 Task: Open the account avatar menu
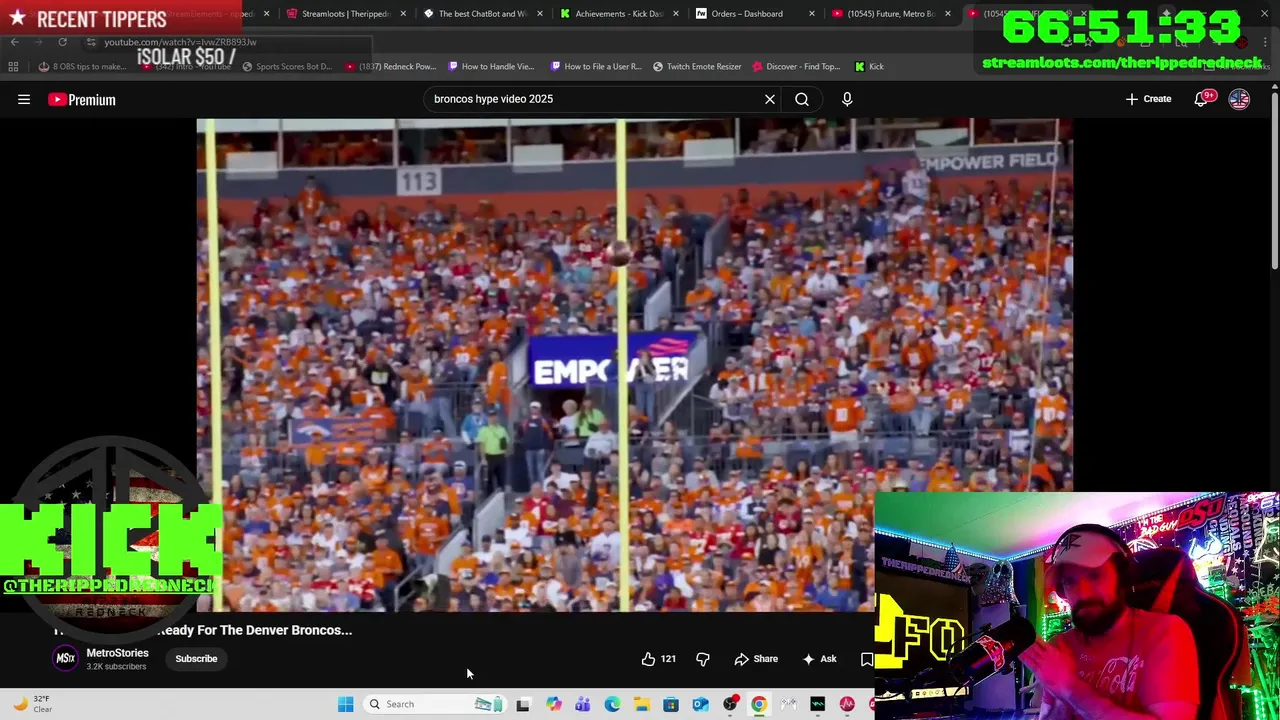(1239, 99)
